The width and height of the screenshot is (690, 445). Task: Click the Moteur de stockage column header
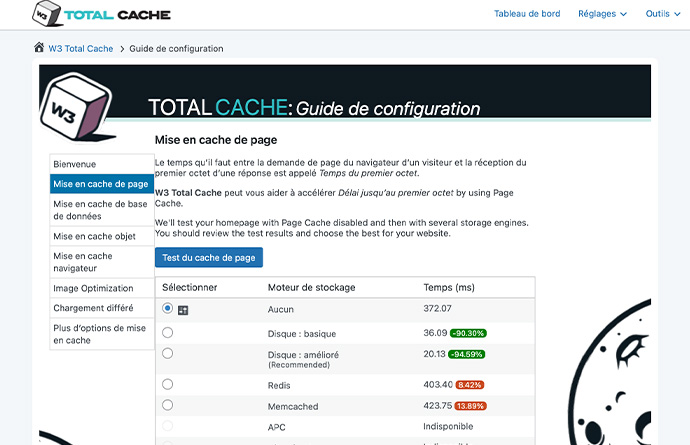311,287
